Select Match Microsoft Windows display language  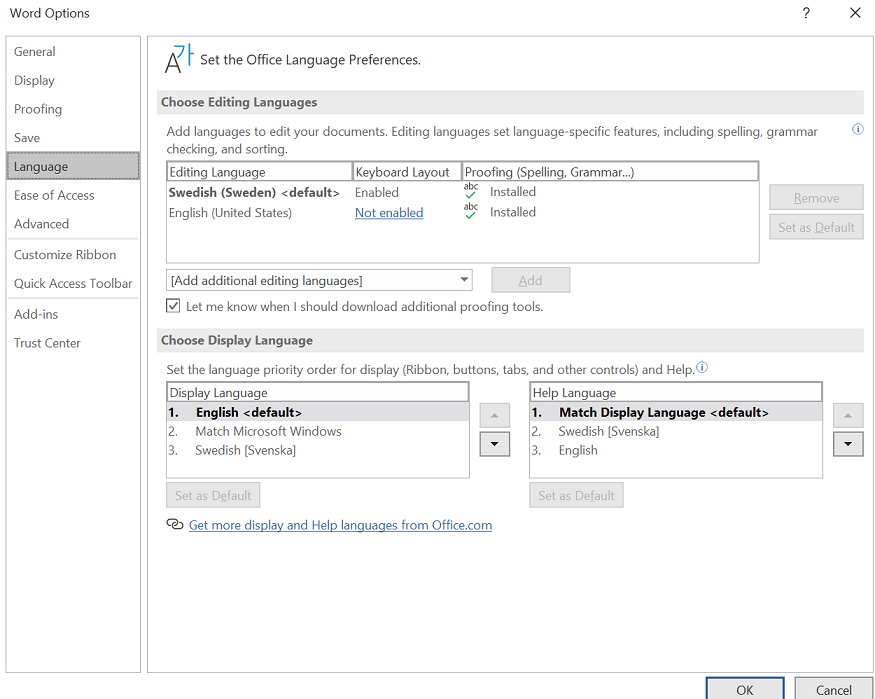[x=318, y=431]
